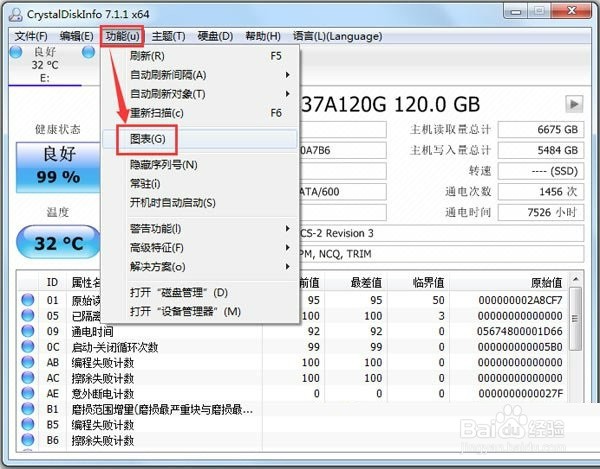Click the 37A120G 120.0 GB disk title
Viewport: 600px width, 469px height.
[390, 104]
